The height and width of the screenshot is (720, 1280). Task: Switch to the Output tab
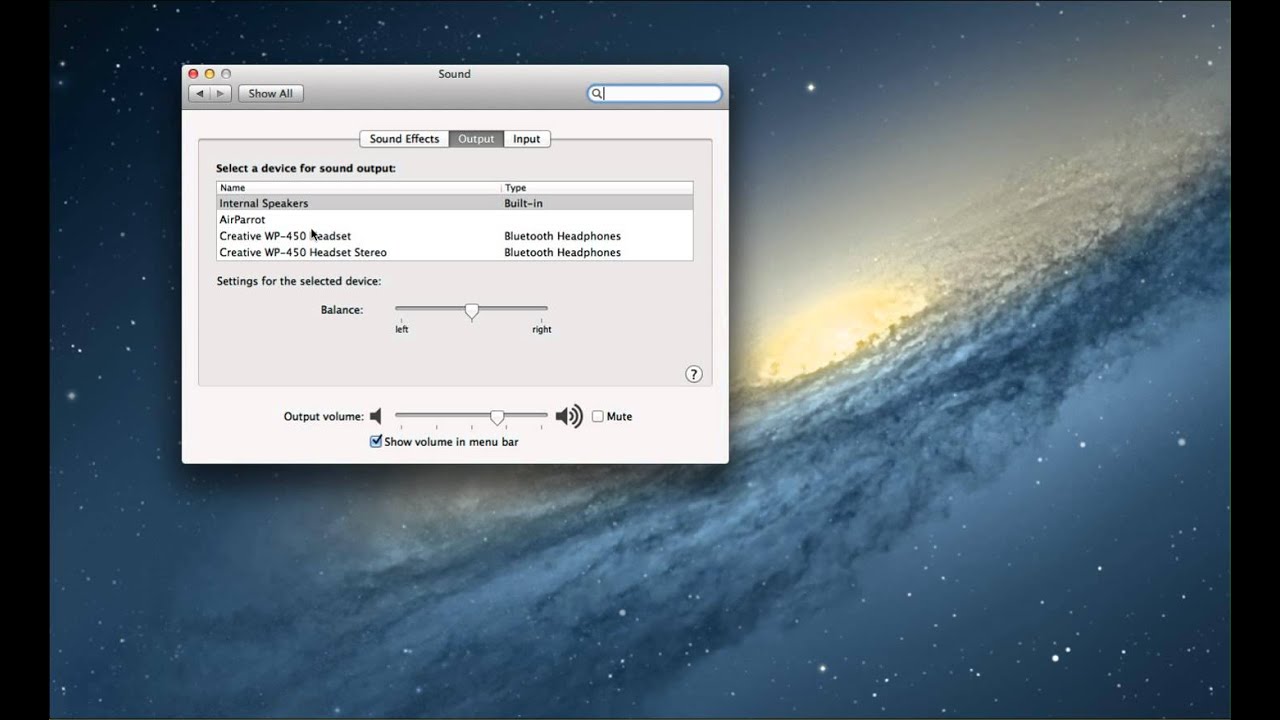(476, 139)
